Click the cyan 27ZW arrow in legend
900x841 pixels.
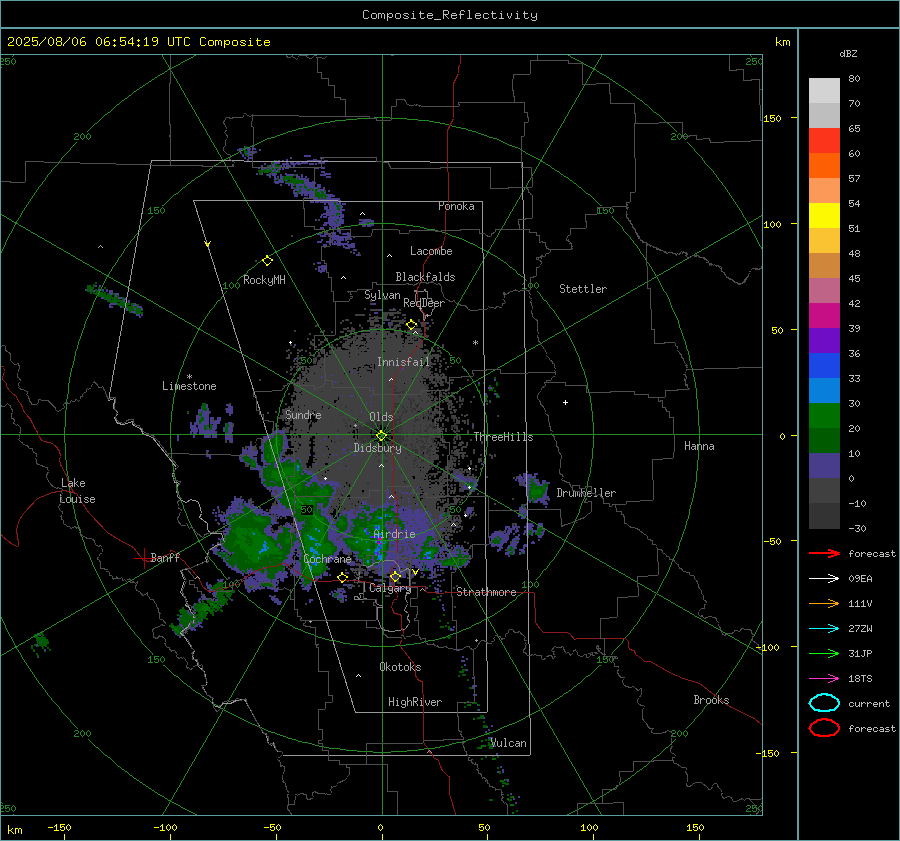click(x=824, y=629)
